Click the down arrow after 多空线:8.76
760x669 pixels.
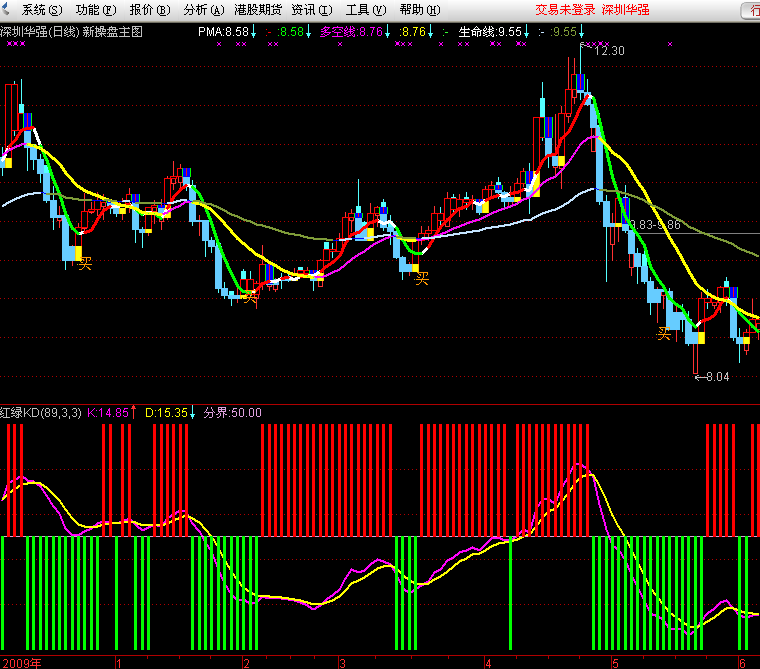click(x=389, y=32)
